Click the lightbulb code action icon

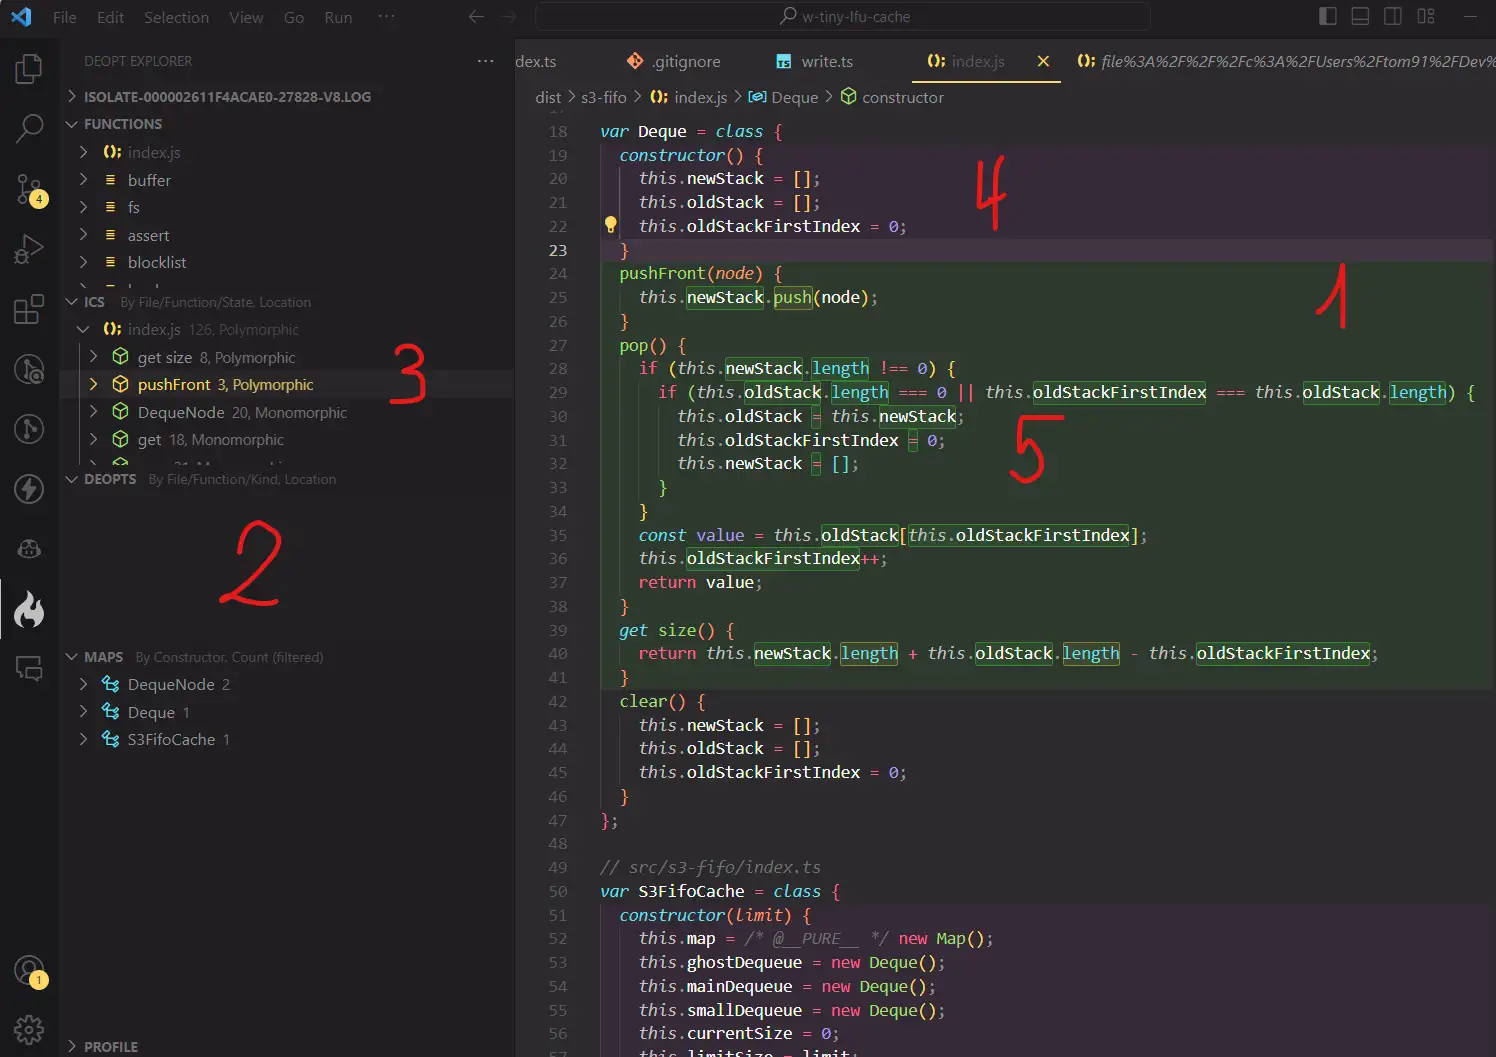610,225
